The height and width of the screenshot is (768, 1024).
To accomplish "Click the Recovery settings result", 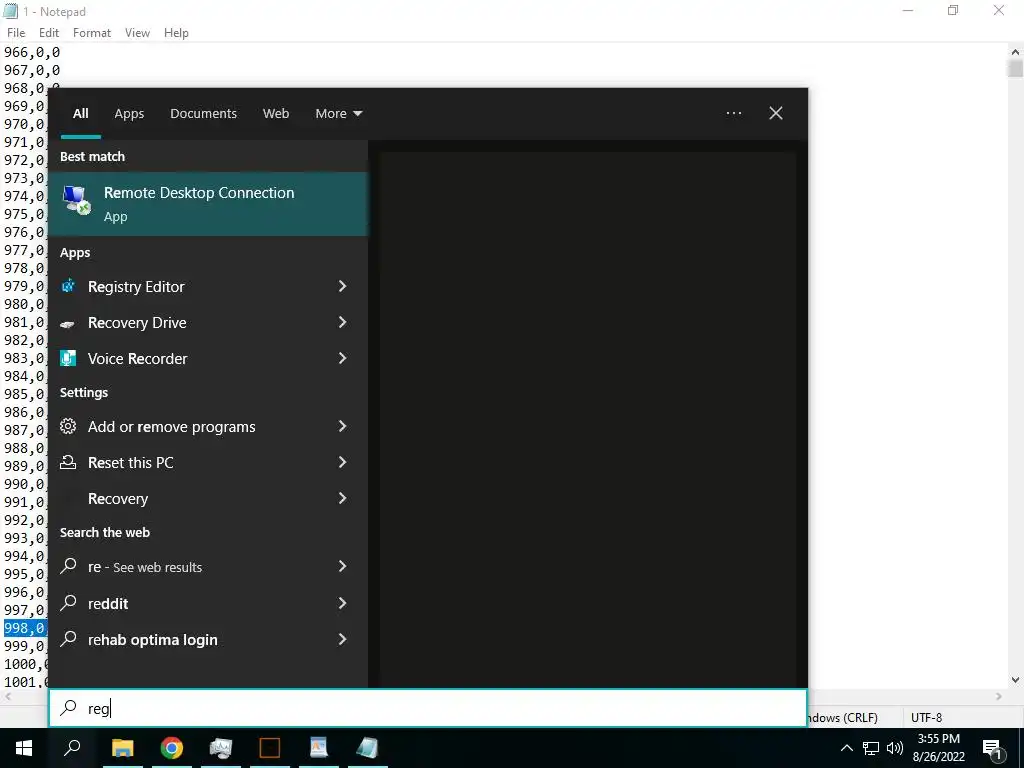I will (x=208, y=498).
